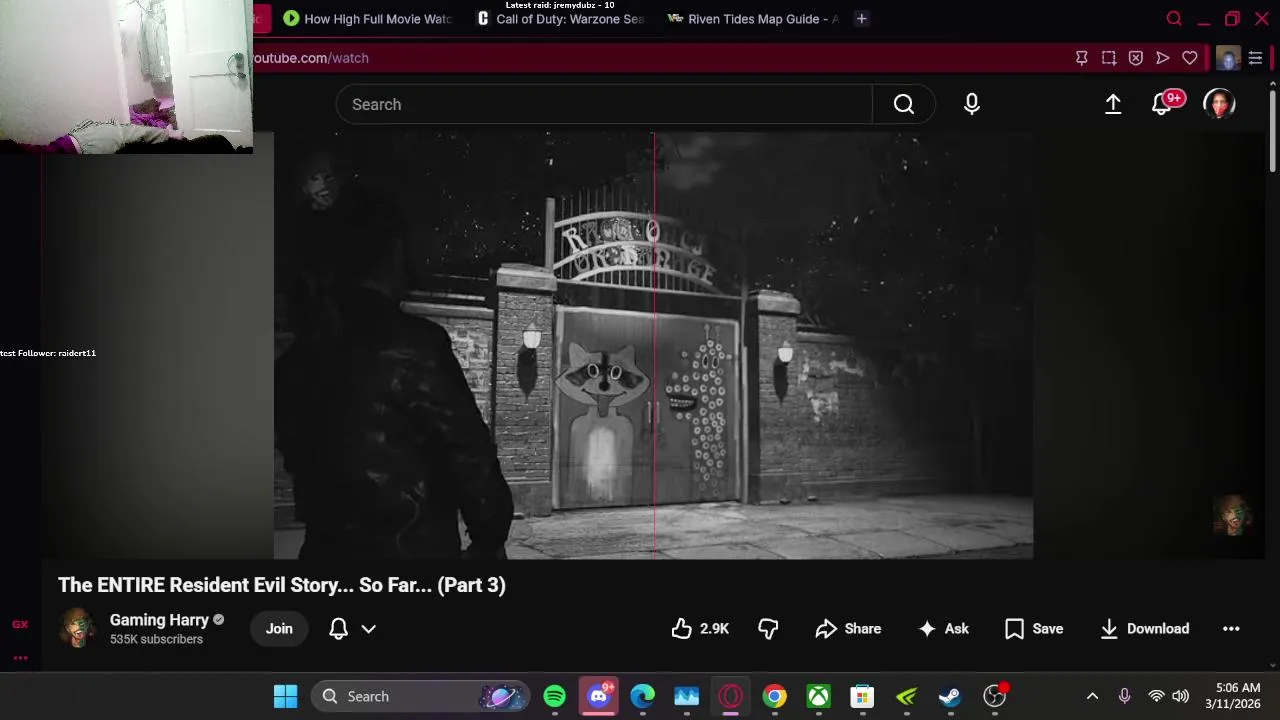
Task: Open the volume speaker tray icon
Action: pos(1180,696)
